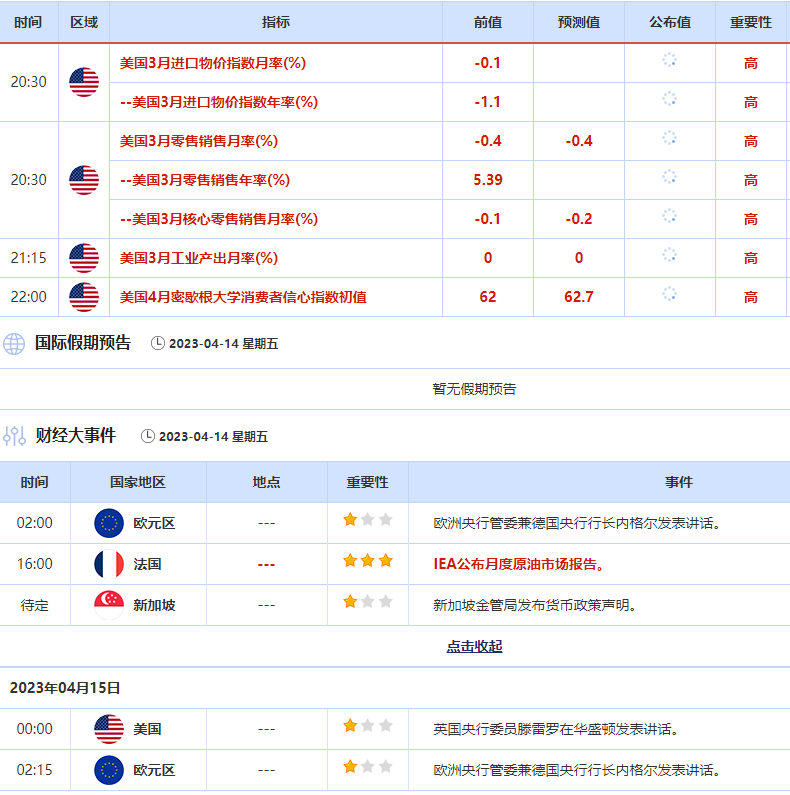
Task: Click the Singapore flag icon
Action: pyautogui.click(x=108, y=605)
